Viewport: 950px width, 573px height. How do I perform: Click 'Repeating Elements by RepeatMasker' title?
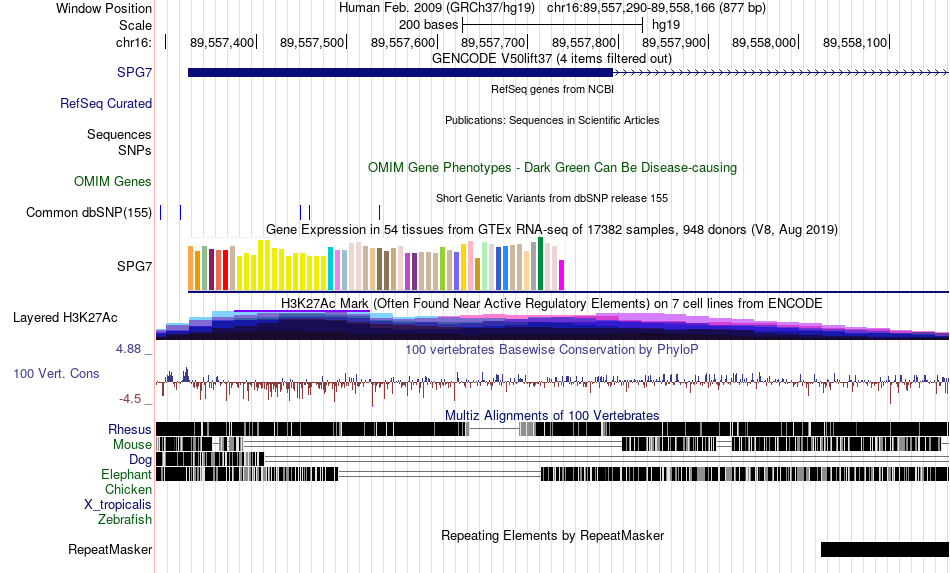point(552,535)
